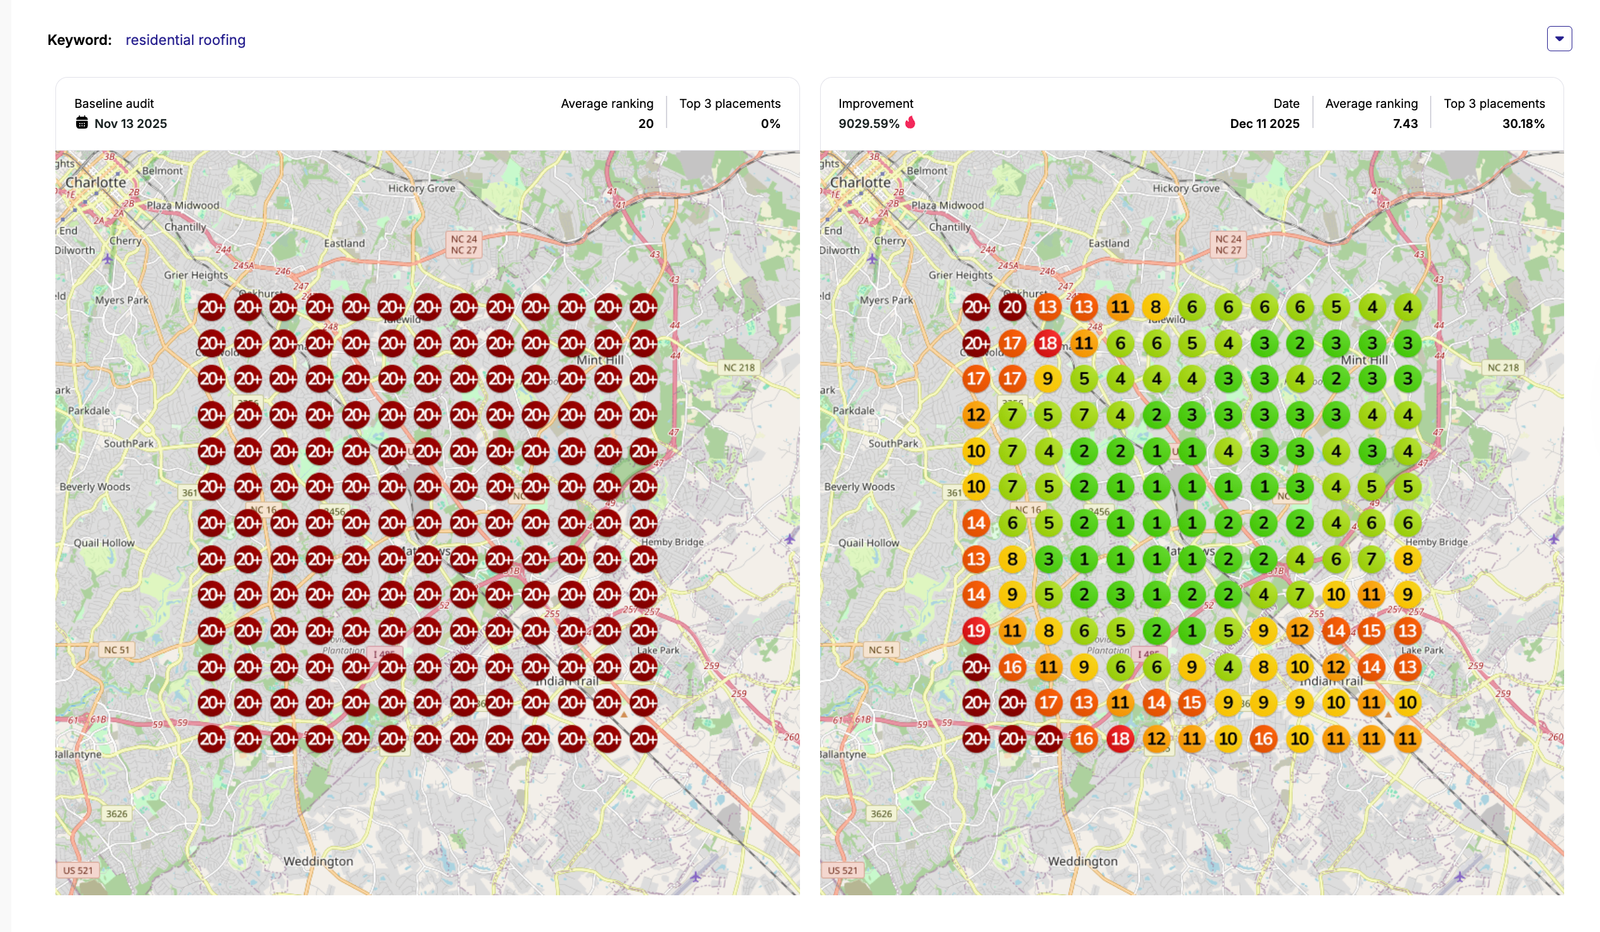Click Myers Park on the baseline map
The width and height of the screenshot is (1600, 932).
[x=121, y=300]
